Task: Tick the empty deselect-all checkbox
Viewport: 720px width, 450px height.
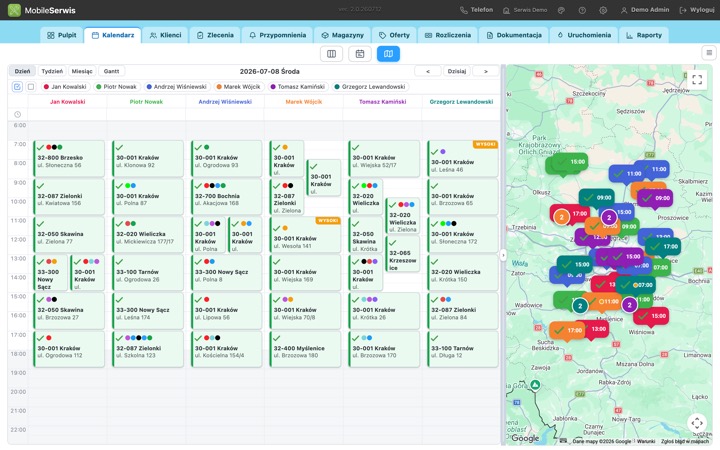Action: coord(31,86)
